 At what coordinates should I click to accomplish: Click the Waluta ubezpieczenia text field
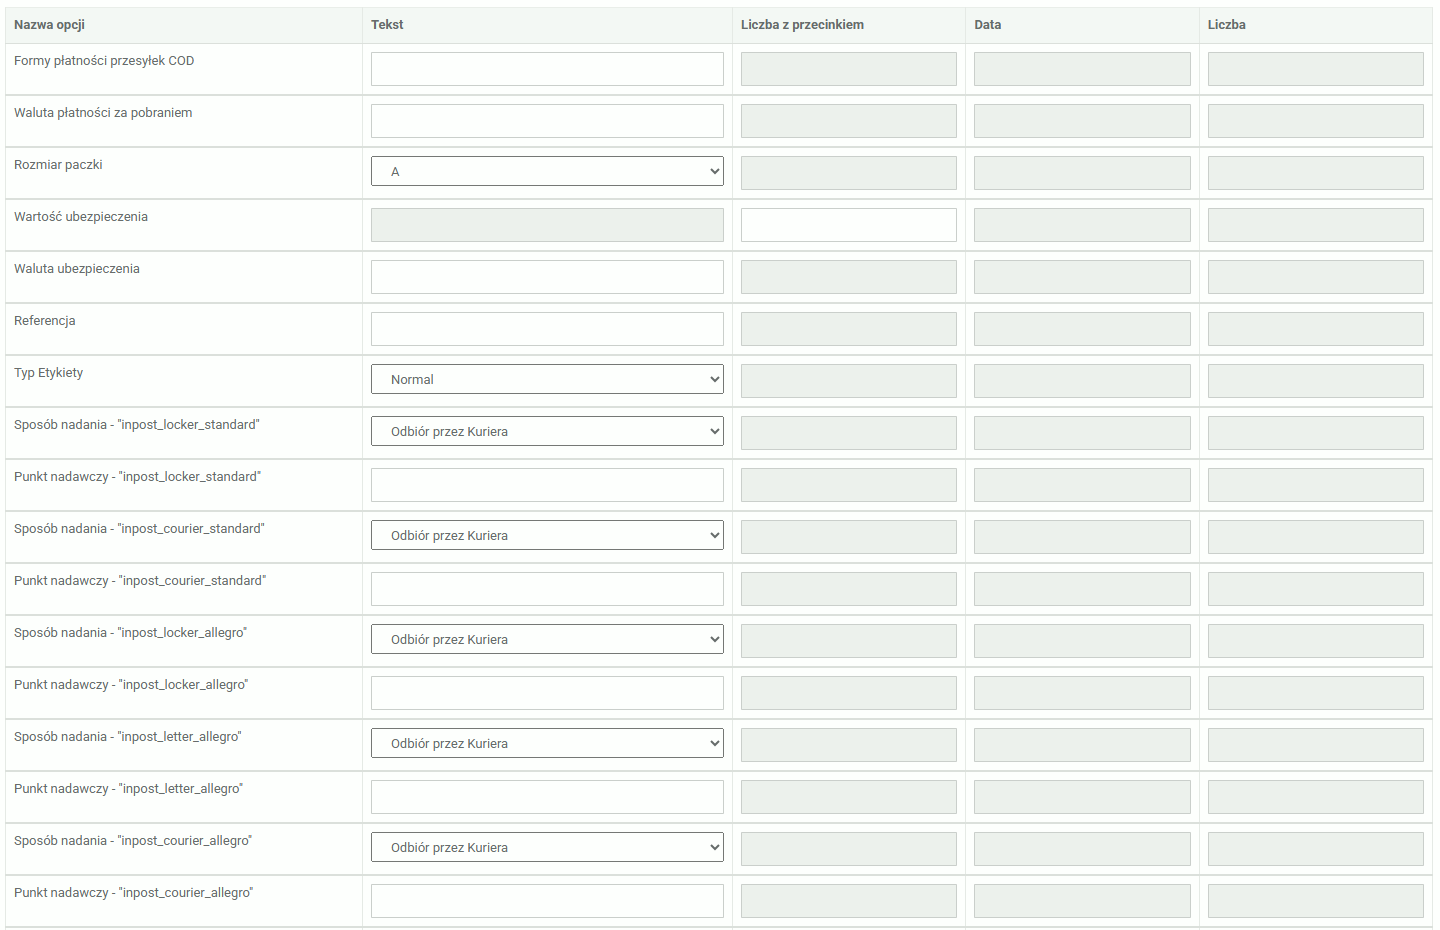tap(547, 277)
